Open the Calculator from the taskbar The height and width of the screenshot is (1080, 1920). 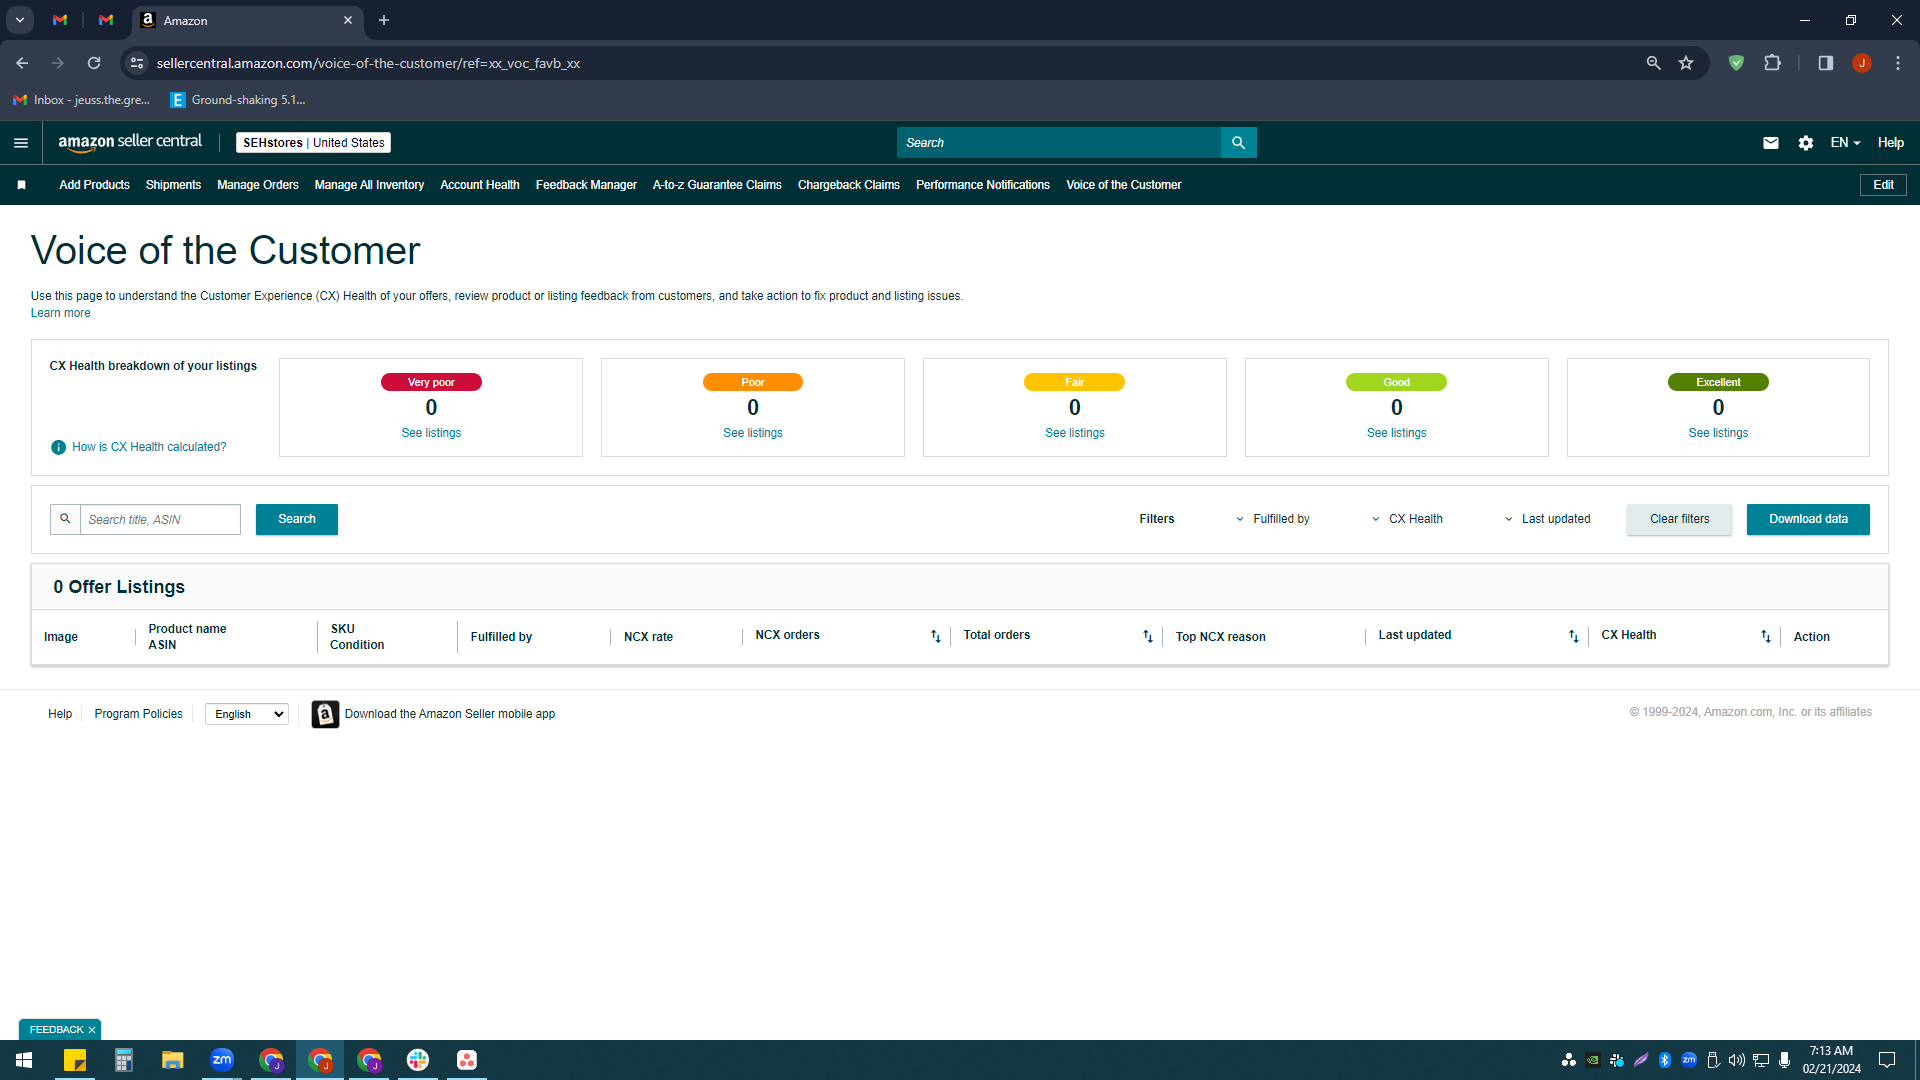pos(124,1060)
